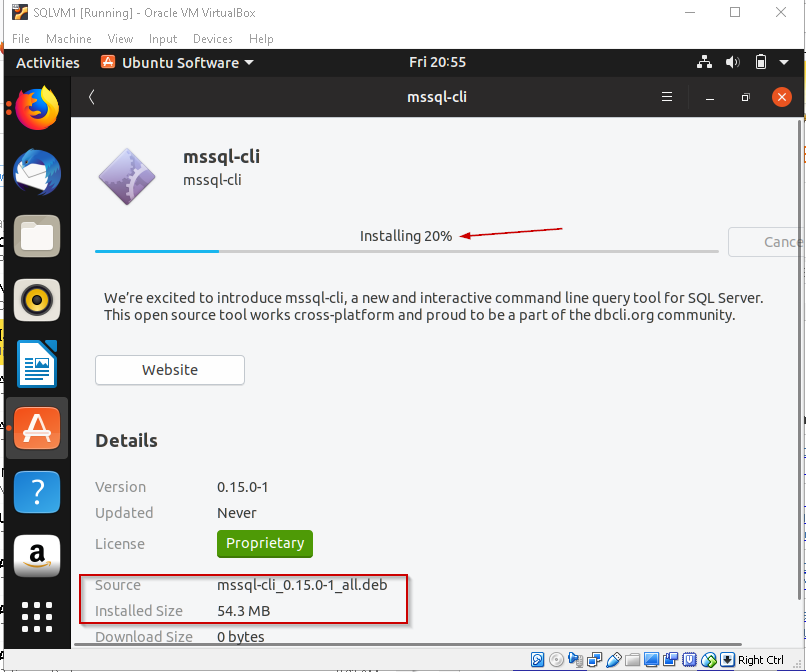Click the battery icon in top bar
This screenshot has width=806, height=672.
tap(761, 62)
